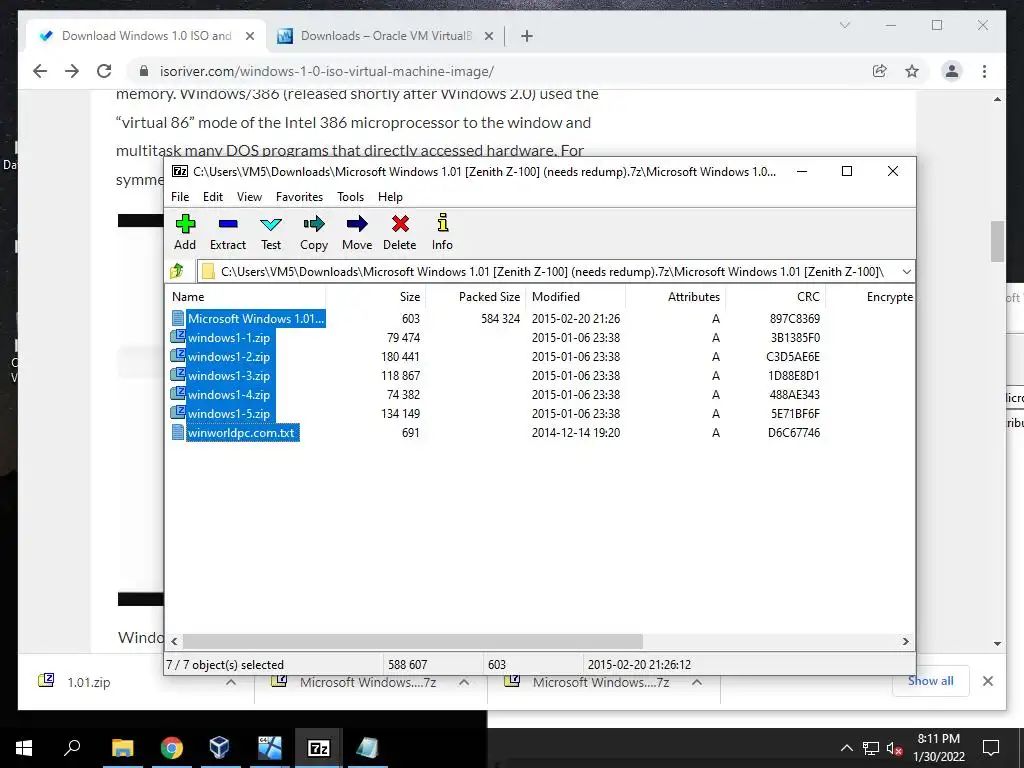Open taskbar Search

point(72,748)
